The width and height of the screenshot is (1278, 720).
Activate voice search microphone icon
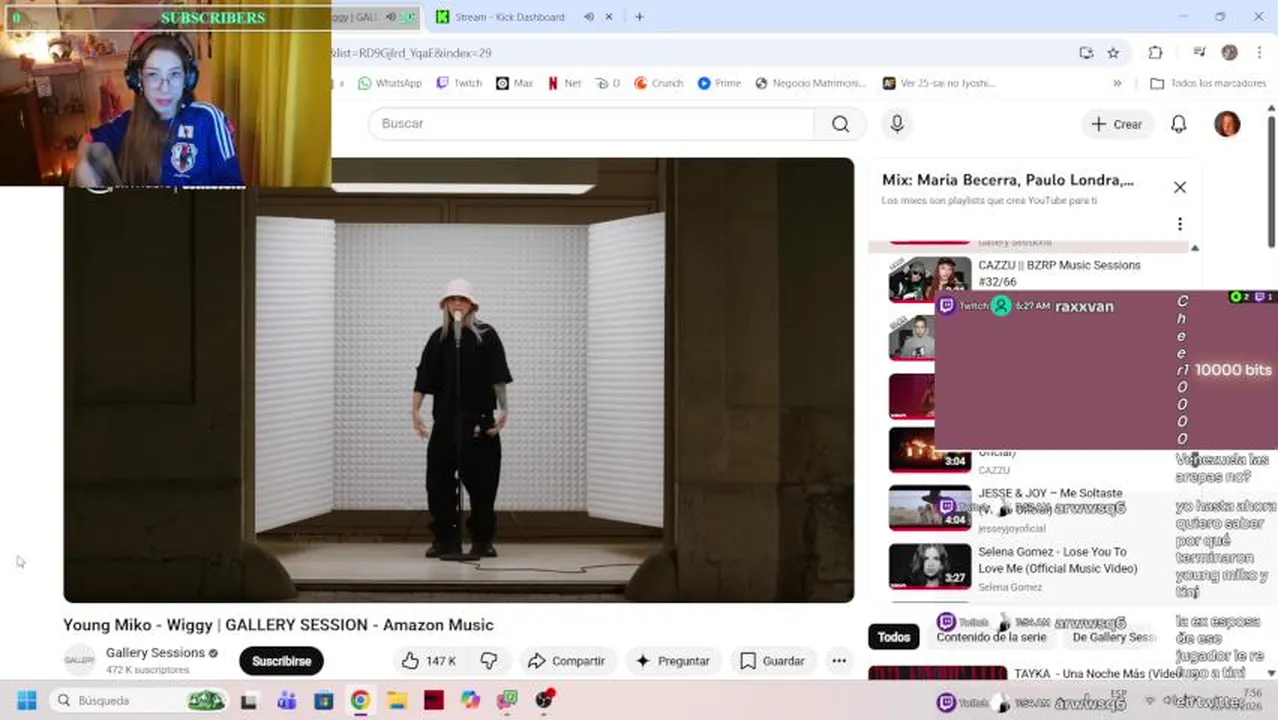897,124
